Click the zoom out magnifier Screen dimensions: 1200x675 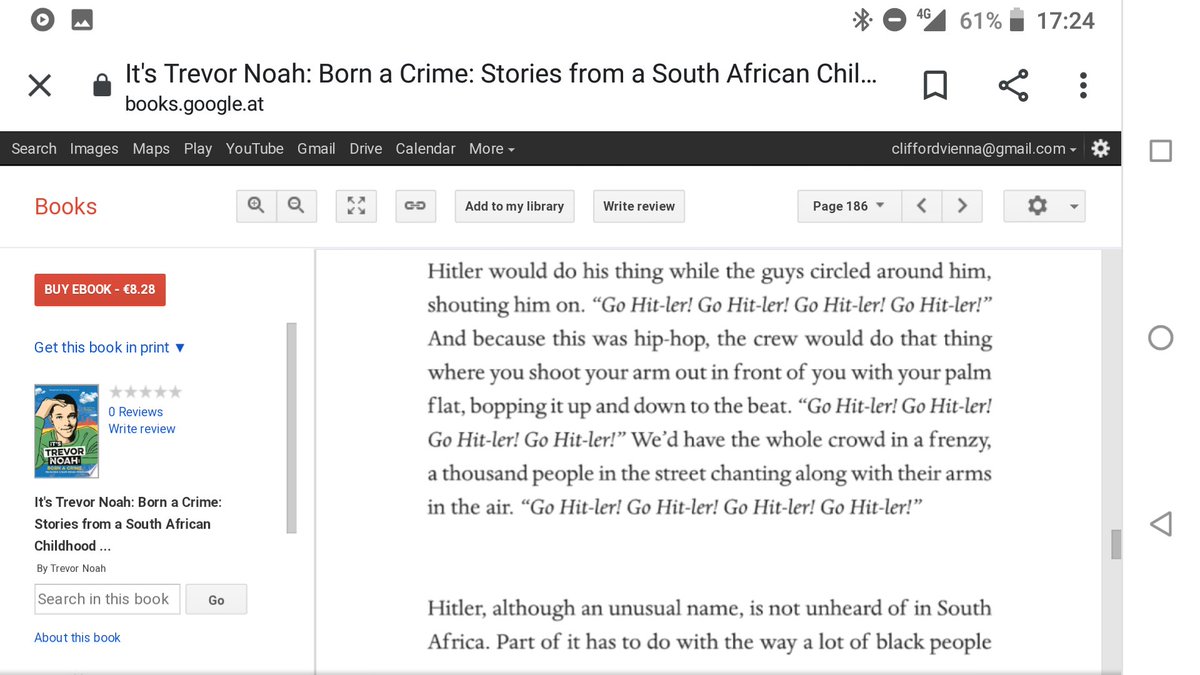point(296,206)
